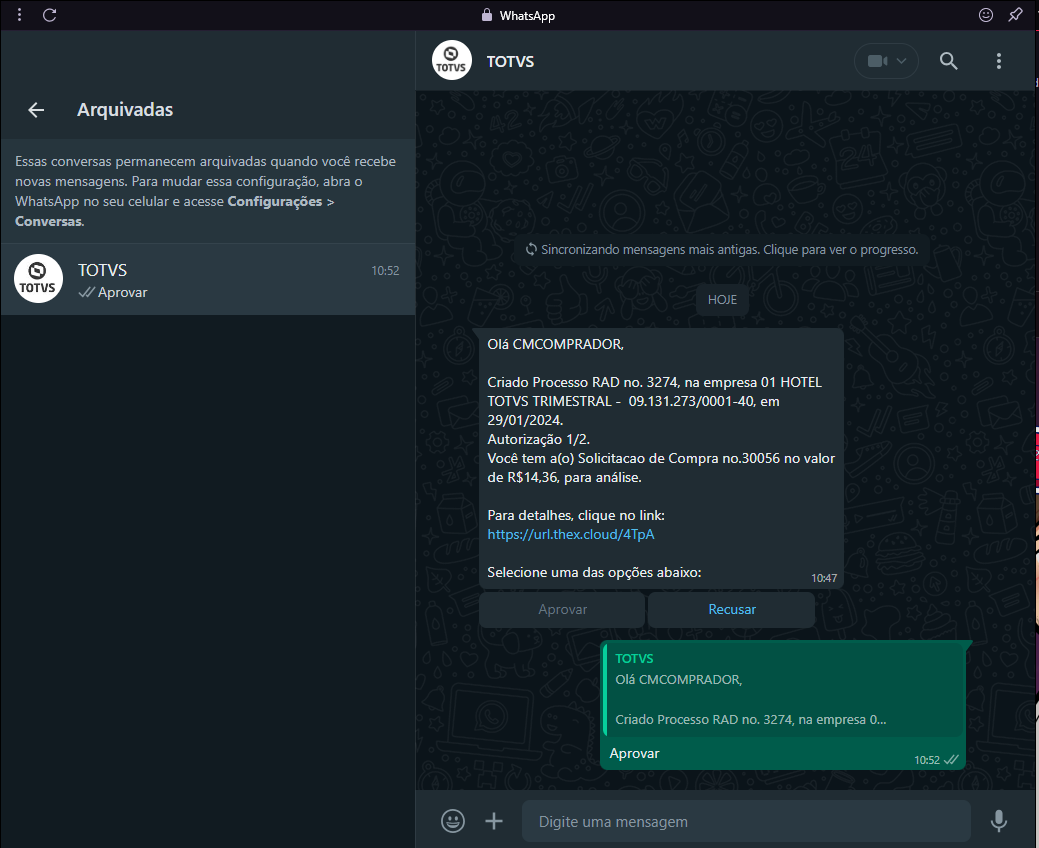Click the 10:52 time in the chat list

385,270
